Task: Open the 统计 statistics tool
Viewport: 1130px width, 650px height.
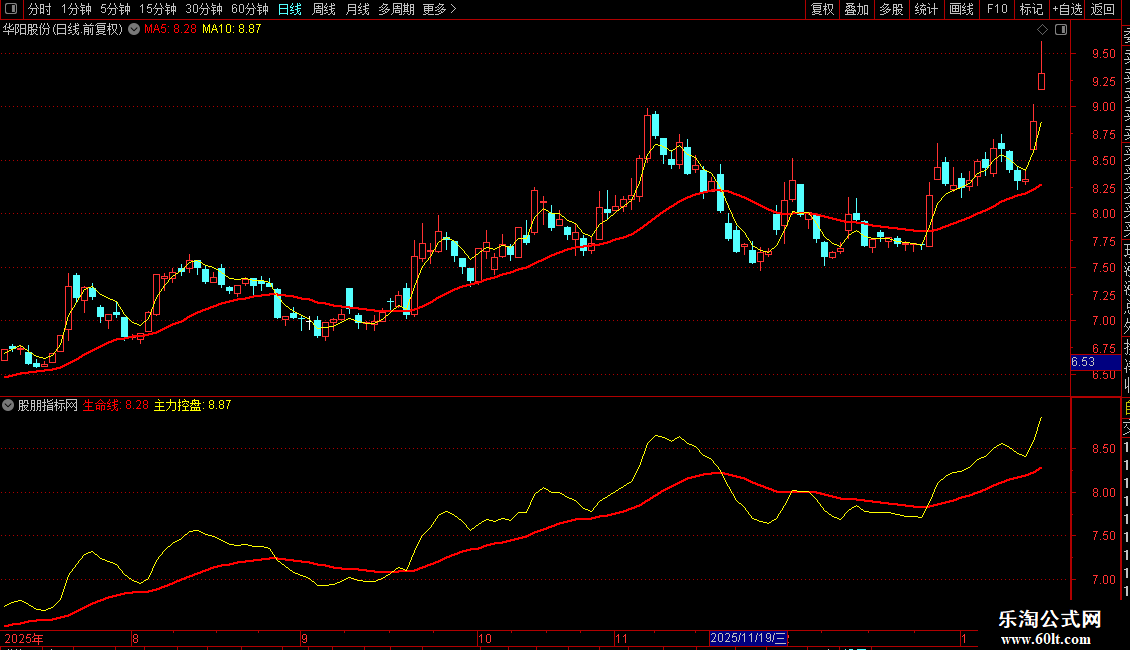Action: (x=926, y=9)
